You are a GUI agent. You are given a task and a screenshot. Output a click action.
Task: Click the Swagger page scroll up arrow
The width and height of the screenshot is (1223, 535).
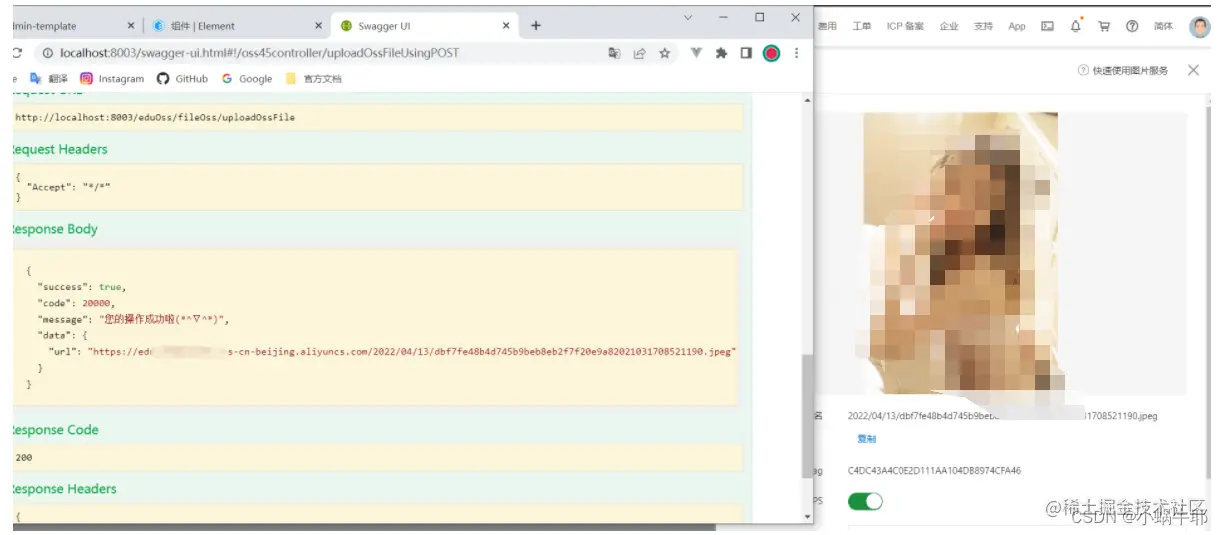point(808,100)
